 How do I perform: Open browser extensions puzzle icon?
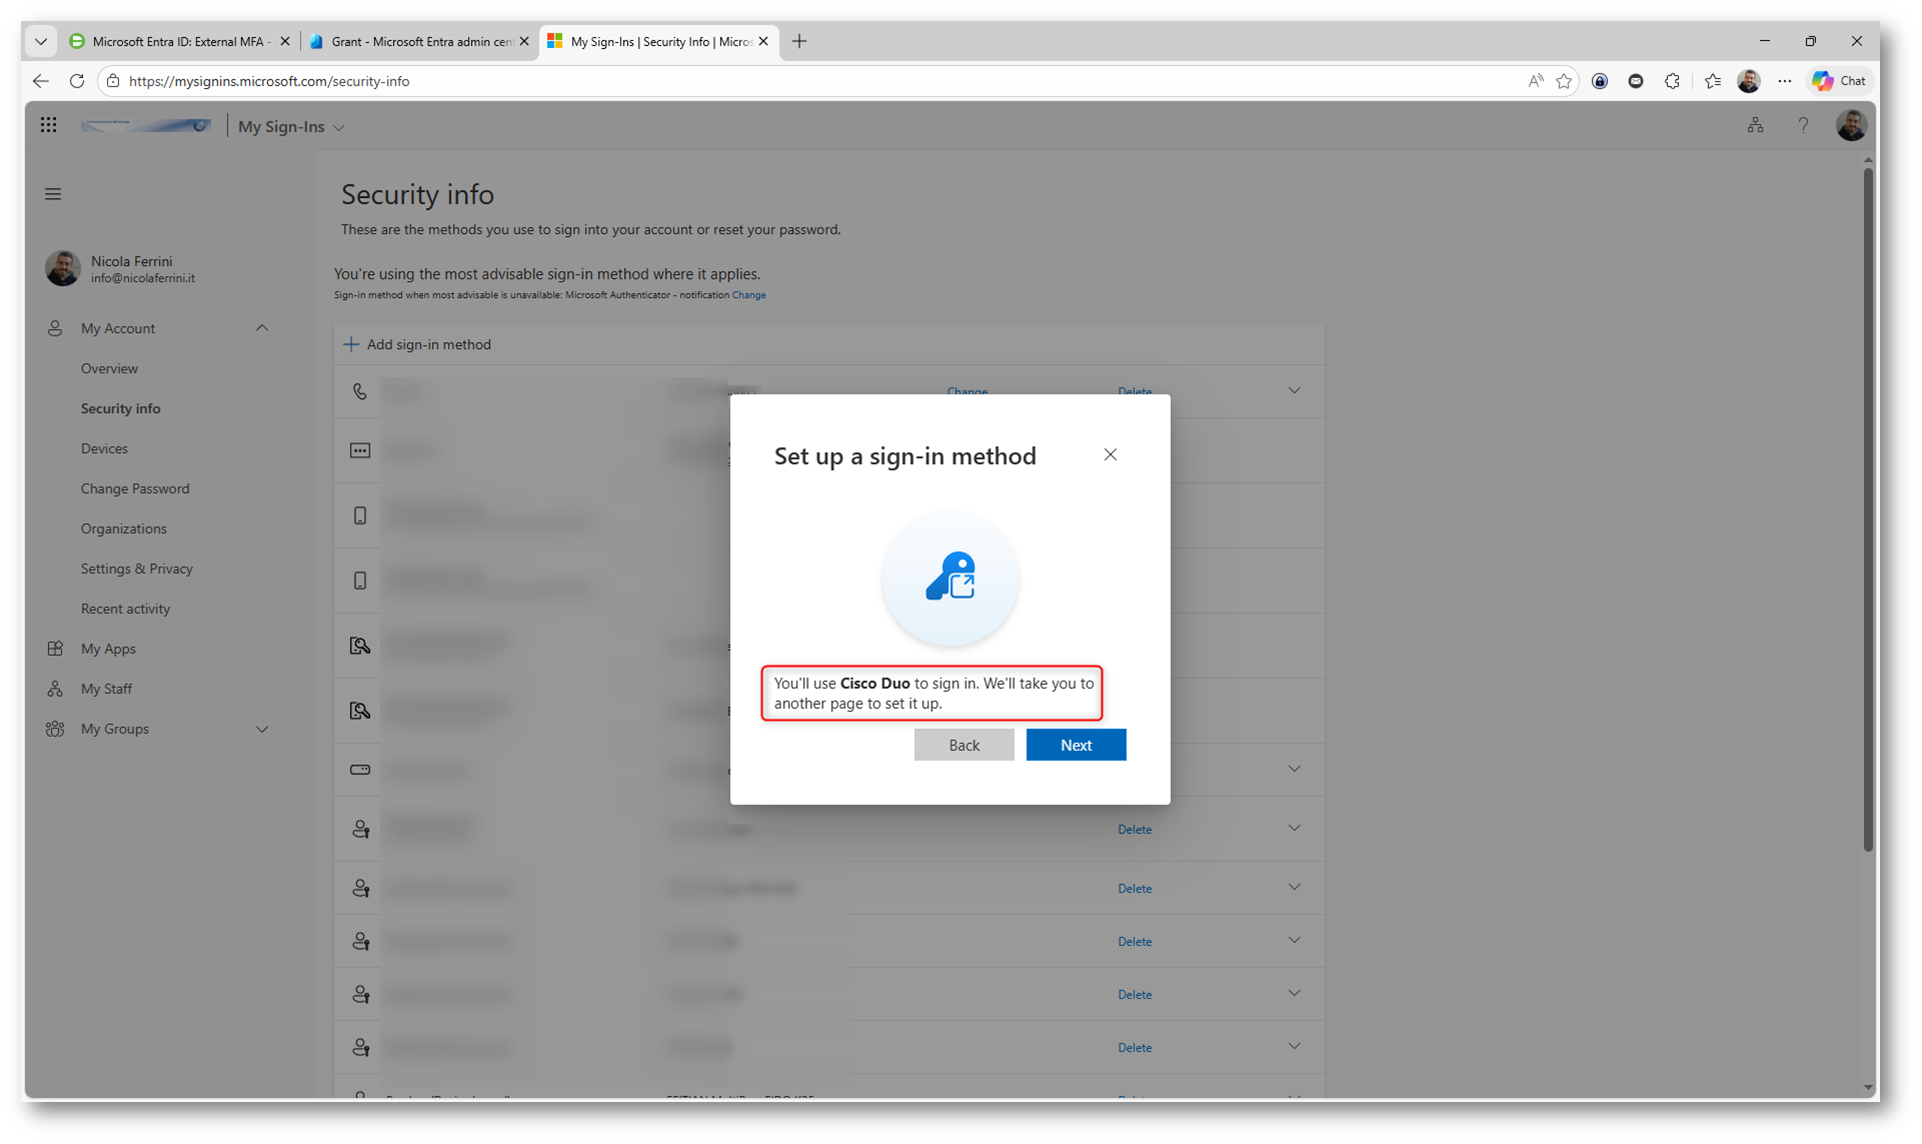[x=1672, y=81]
